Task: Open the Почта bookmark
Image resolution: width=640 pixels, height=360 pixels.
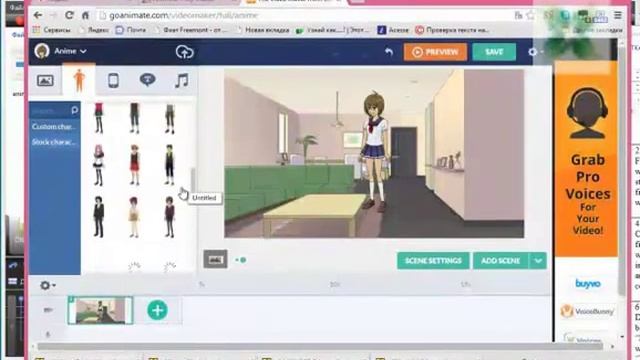Action: click(131, 30)
